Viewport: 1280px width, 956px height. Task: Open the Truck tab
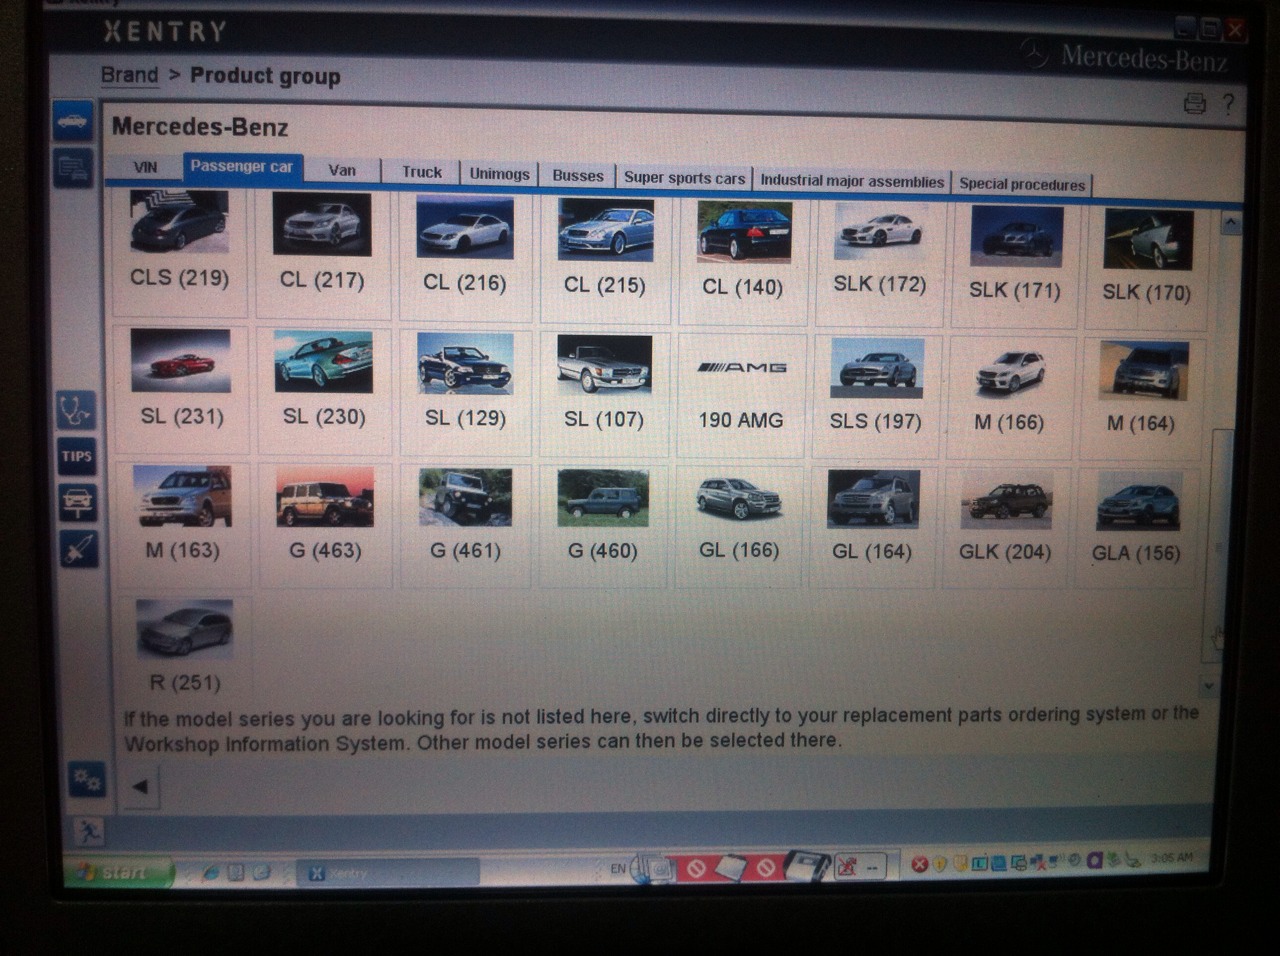pyautogui.click(x=421, y=172)
